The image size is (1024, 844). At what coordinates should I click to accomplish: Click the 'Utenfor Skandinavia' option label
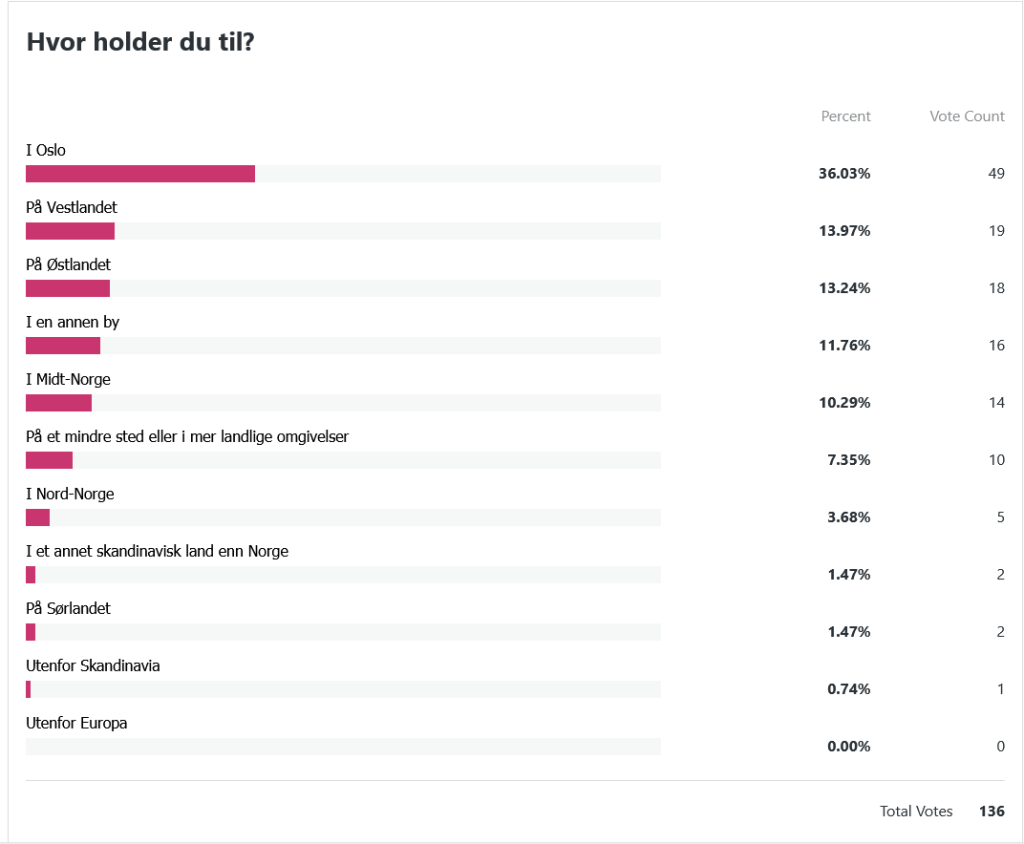point(93,665)
